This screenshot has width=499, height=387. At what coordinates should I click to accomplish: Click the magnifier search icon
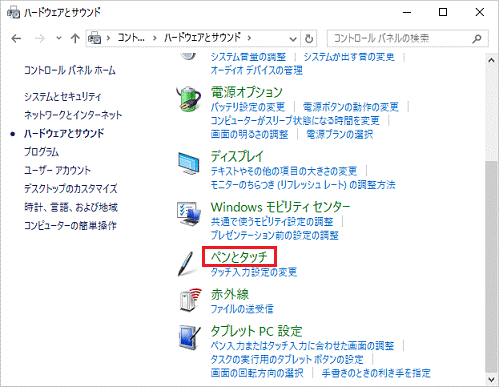coord(477,39)
